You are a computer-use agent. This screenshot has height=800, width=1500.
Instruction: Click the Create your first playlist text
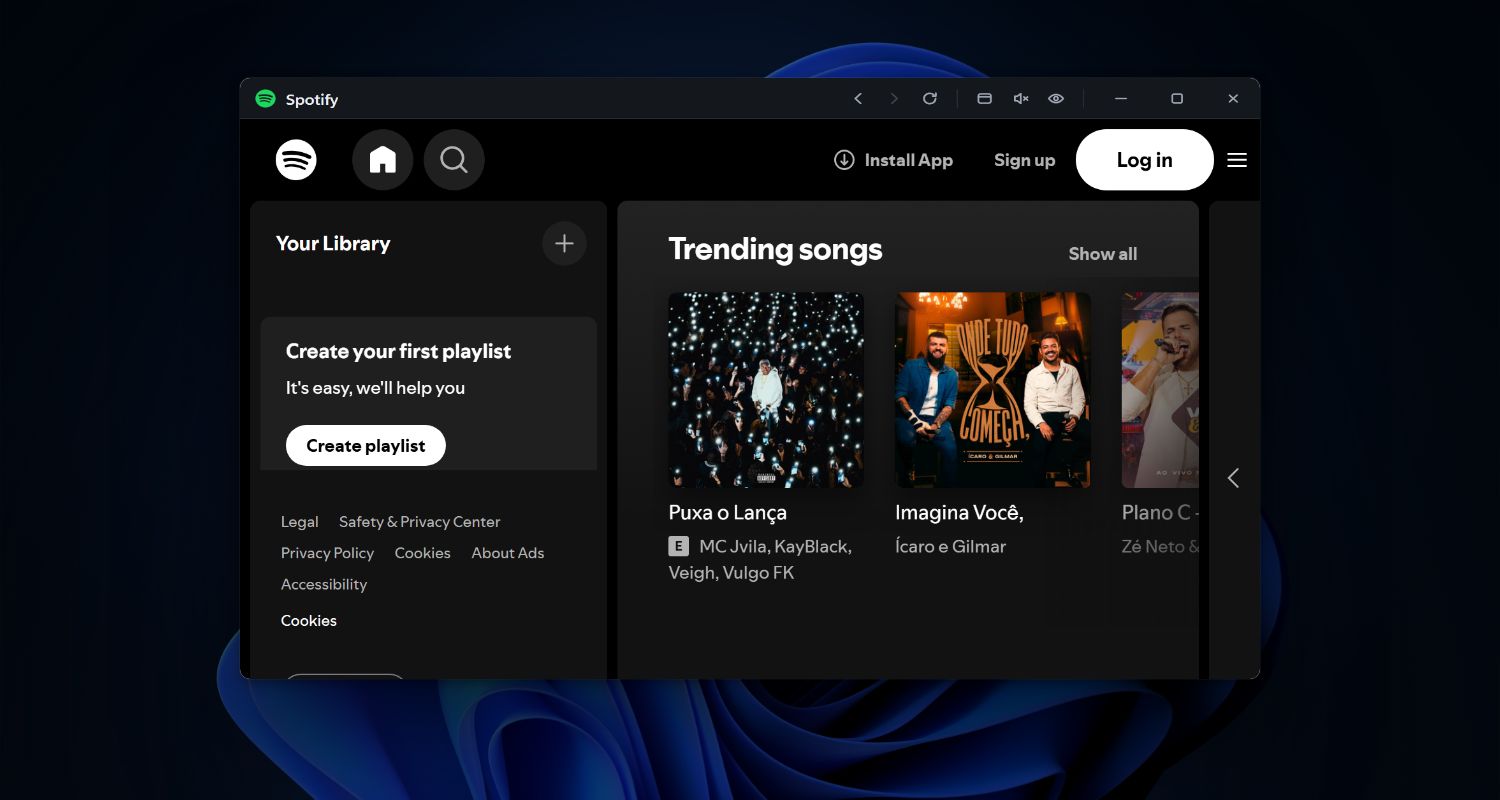tap(398, 352)
